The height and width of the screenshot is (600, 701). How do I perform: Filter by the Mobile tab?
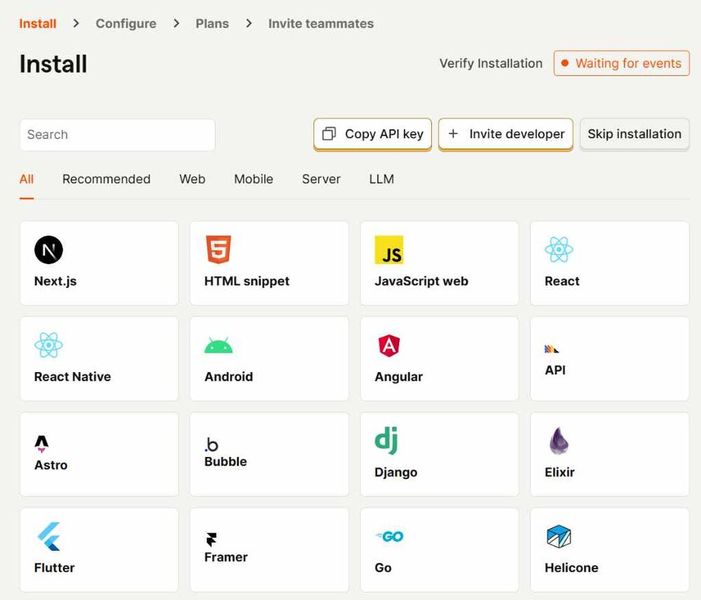[x=253, y=179]
